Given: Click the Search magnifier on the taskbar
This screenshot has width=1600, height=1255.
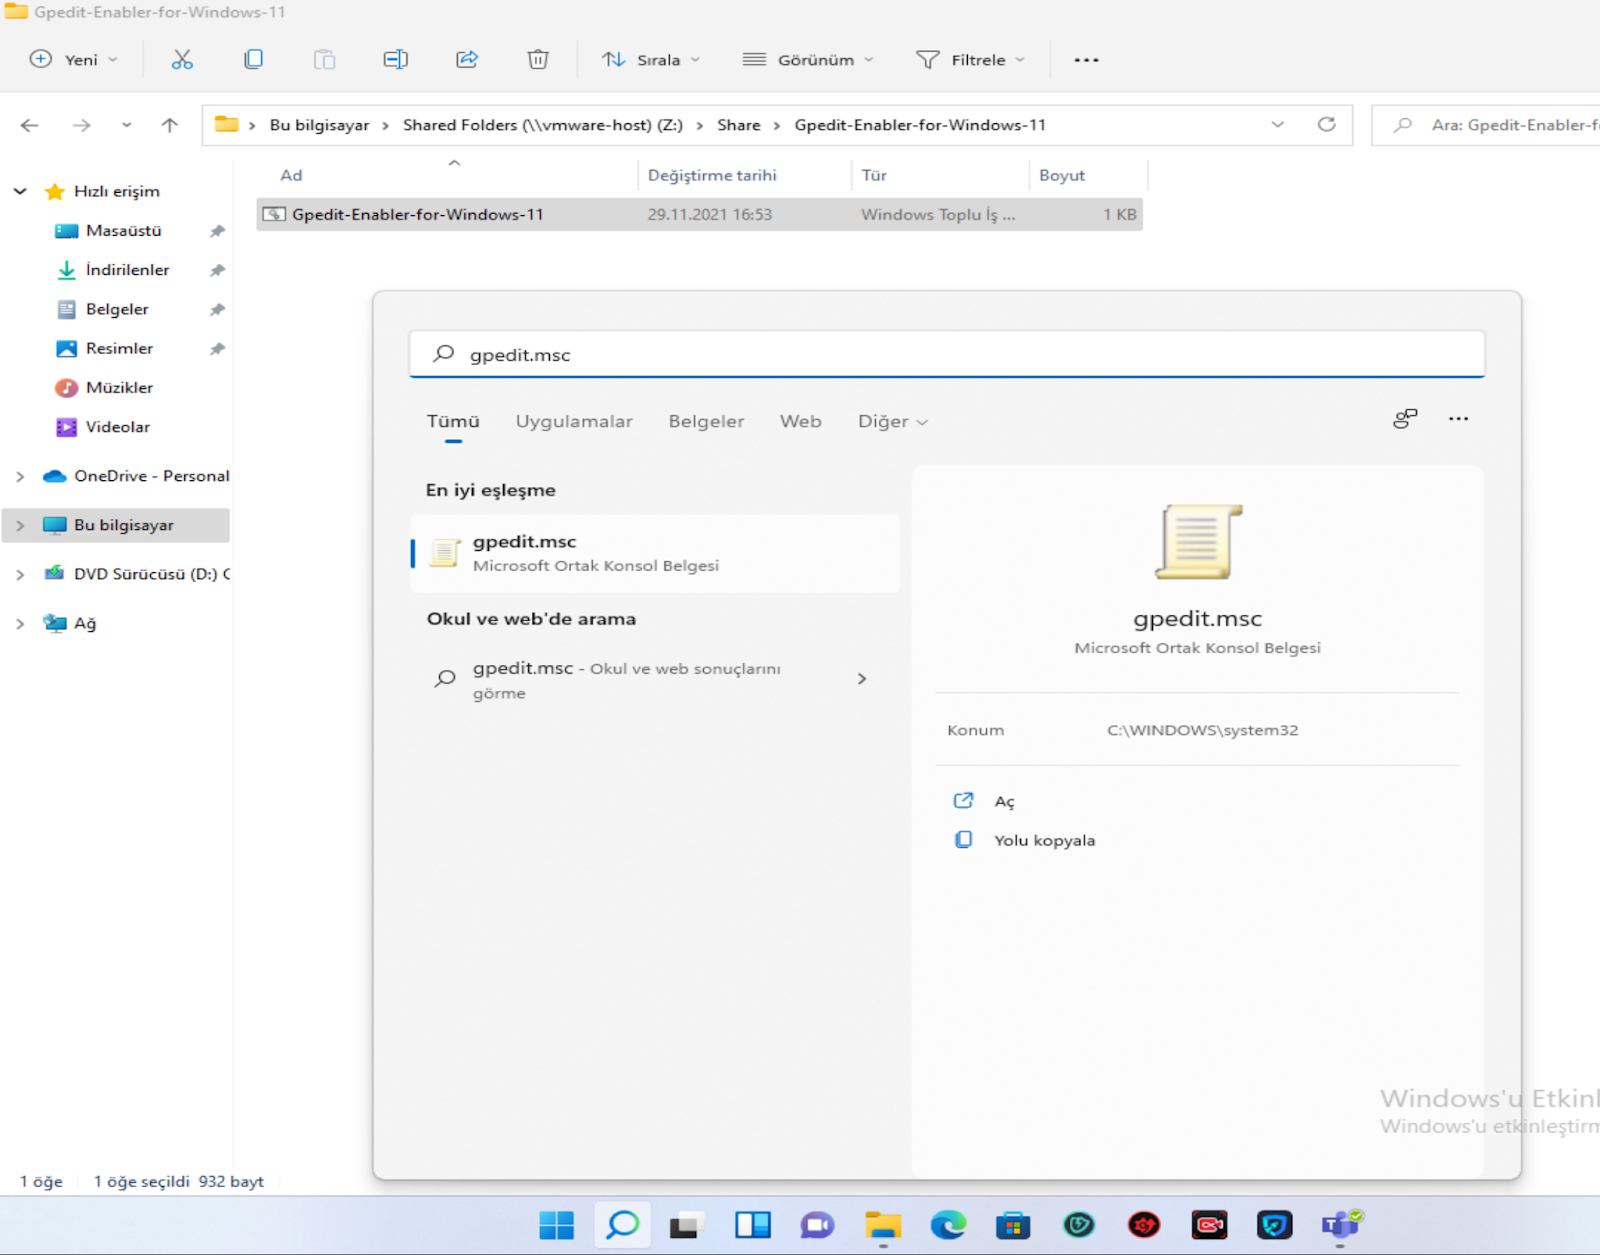Looking at the screenshot, I should (622, 1225).
